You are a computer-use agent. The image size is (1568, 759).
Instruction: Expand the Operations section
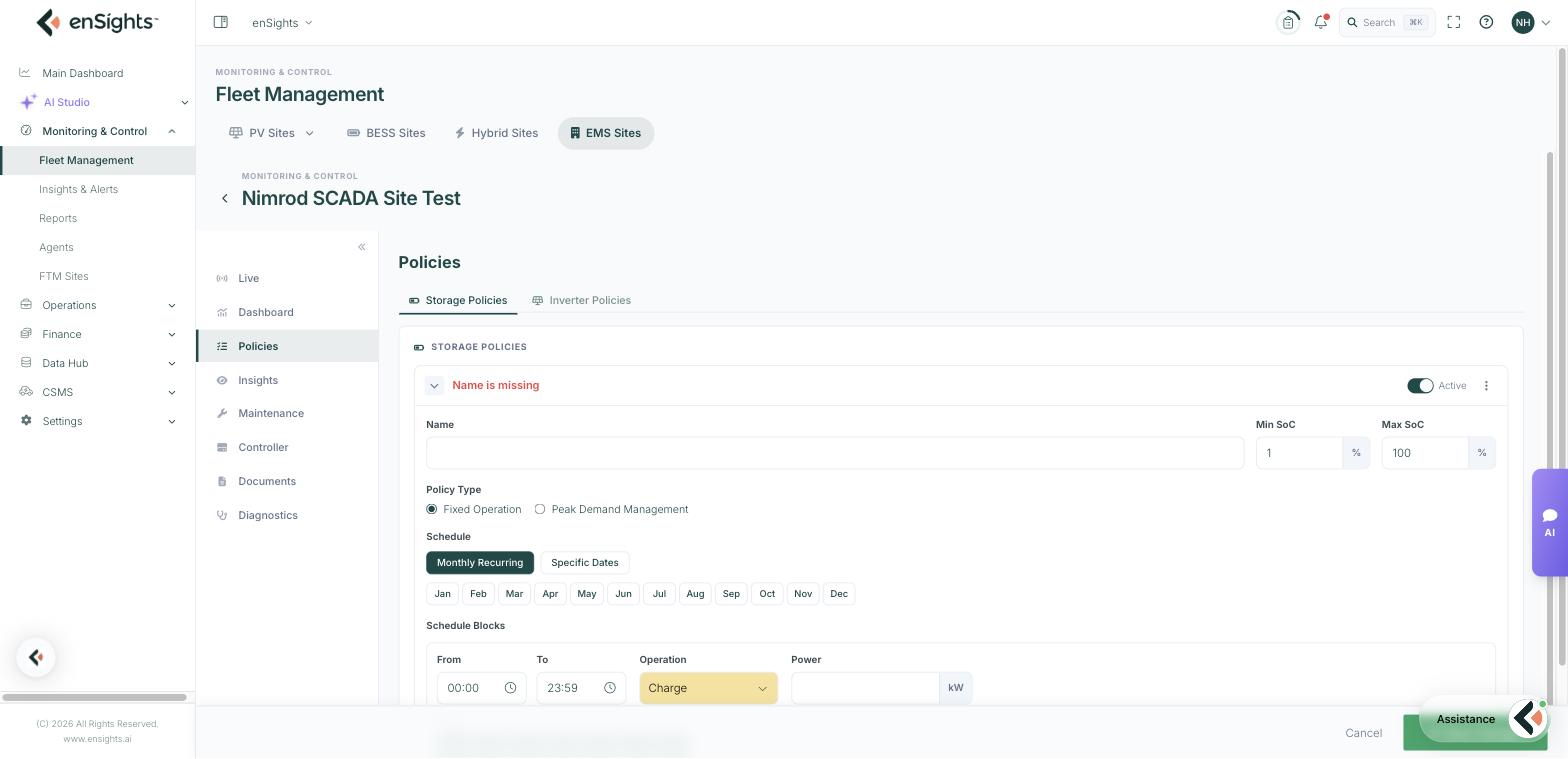point(172,305)
